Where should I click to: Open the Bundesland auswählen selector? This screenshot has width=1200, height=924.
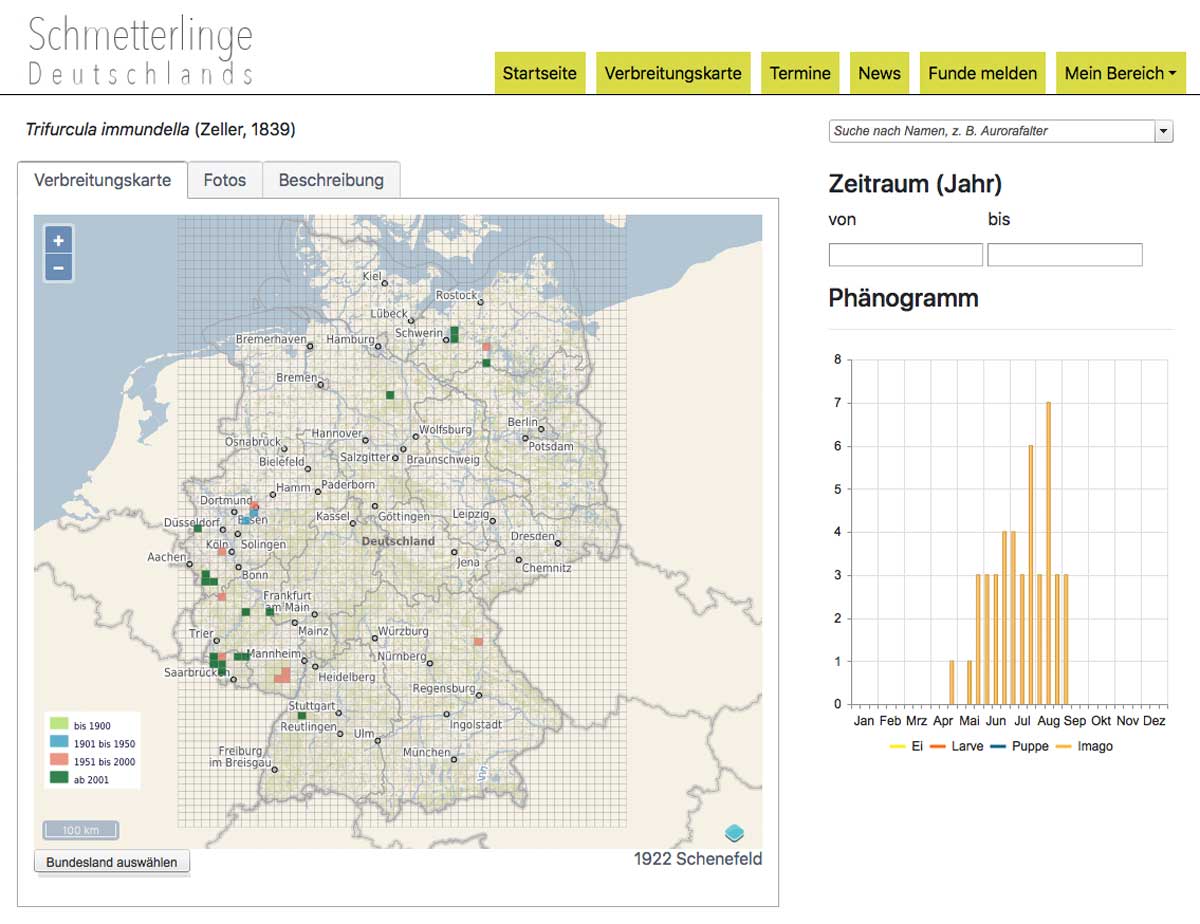click(x=112, y=862)
